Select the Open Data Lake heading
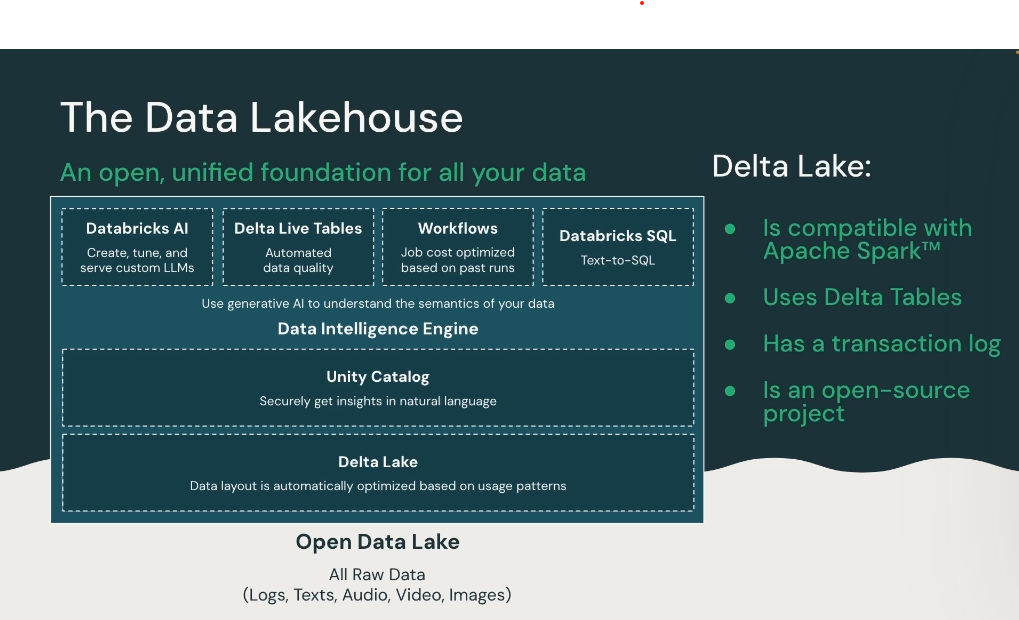 point(378,542)
